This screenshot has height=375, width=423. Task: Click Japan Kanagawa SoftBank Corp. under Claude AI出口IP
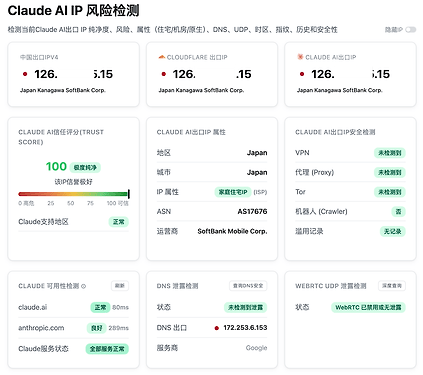pos(340,90)
